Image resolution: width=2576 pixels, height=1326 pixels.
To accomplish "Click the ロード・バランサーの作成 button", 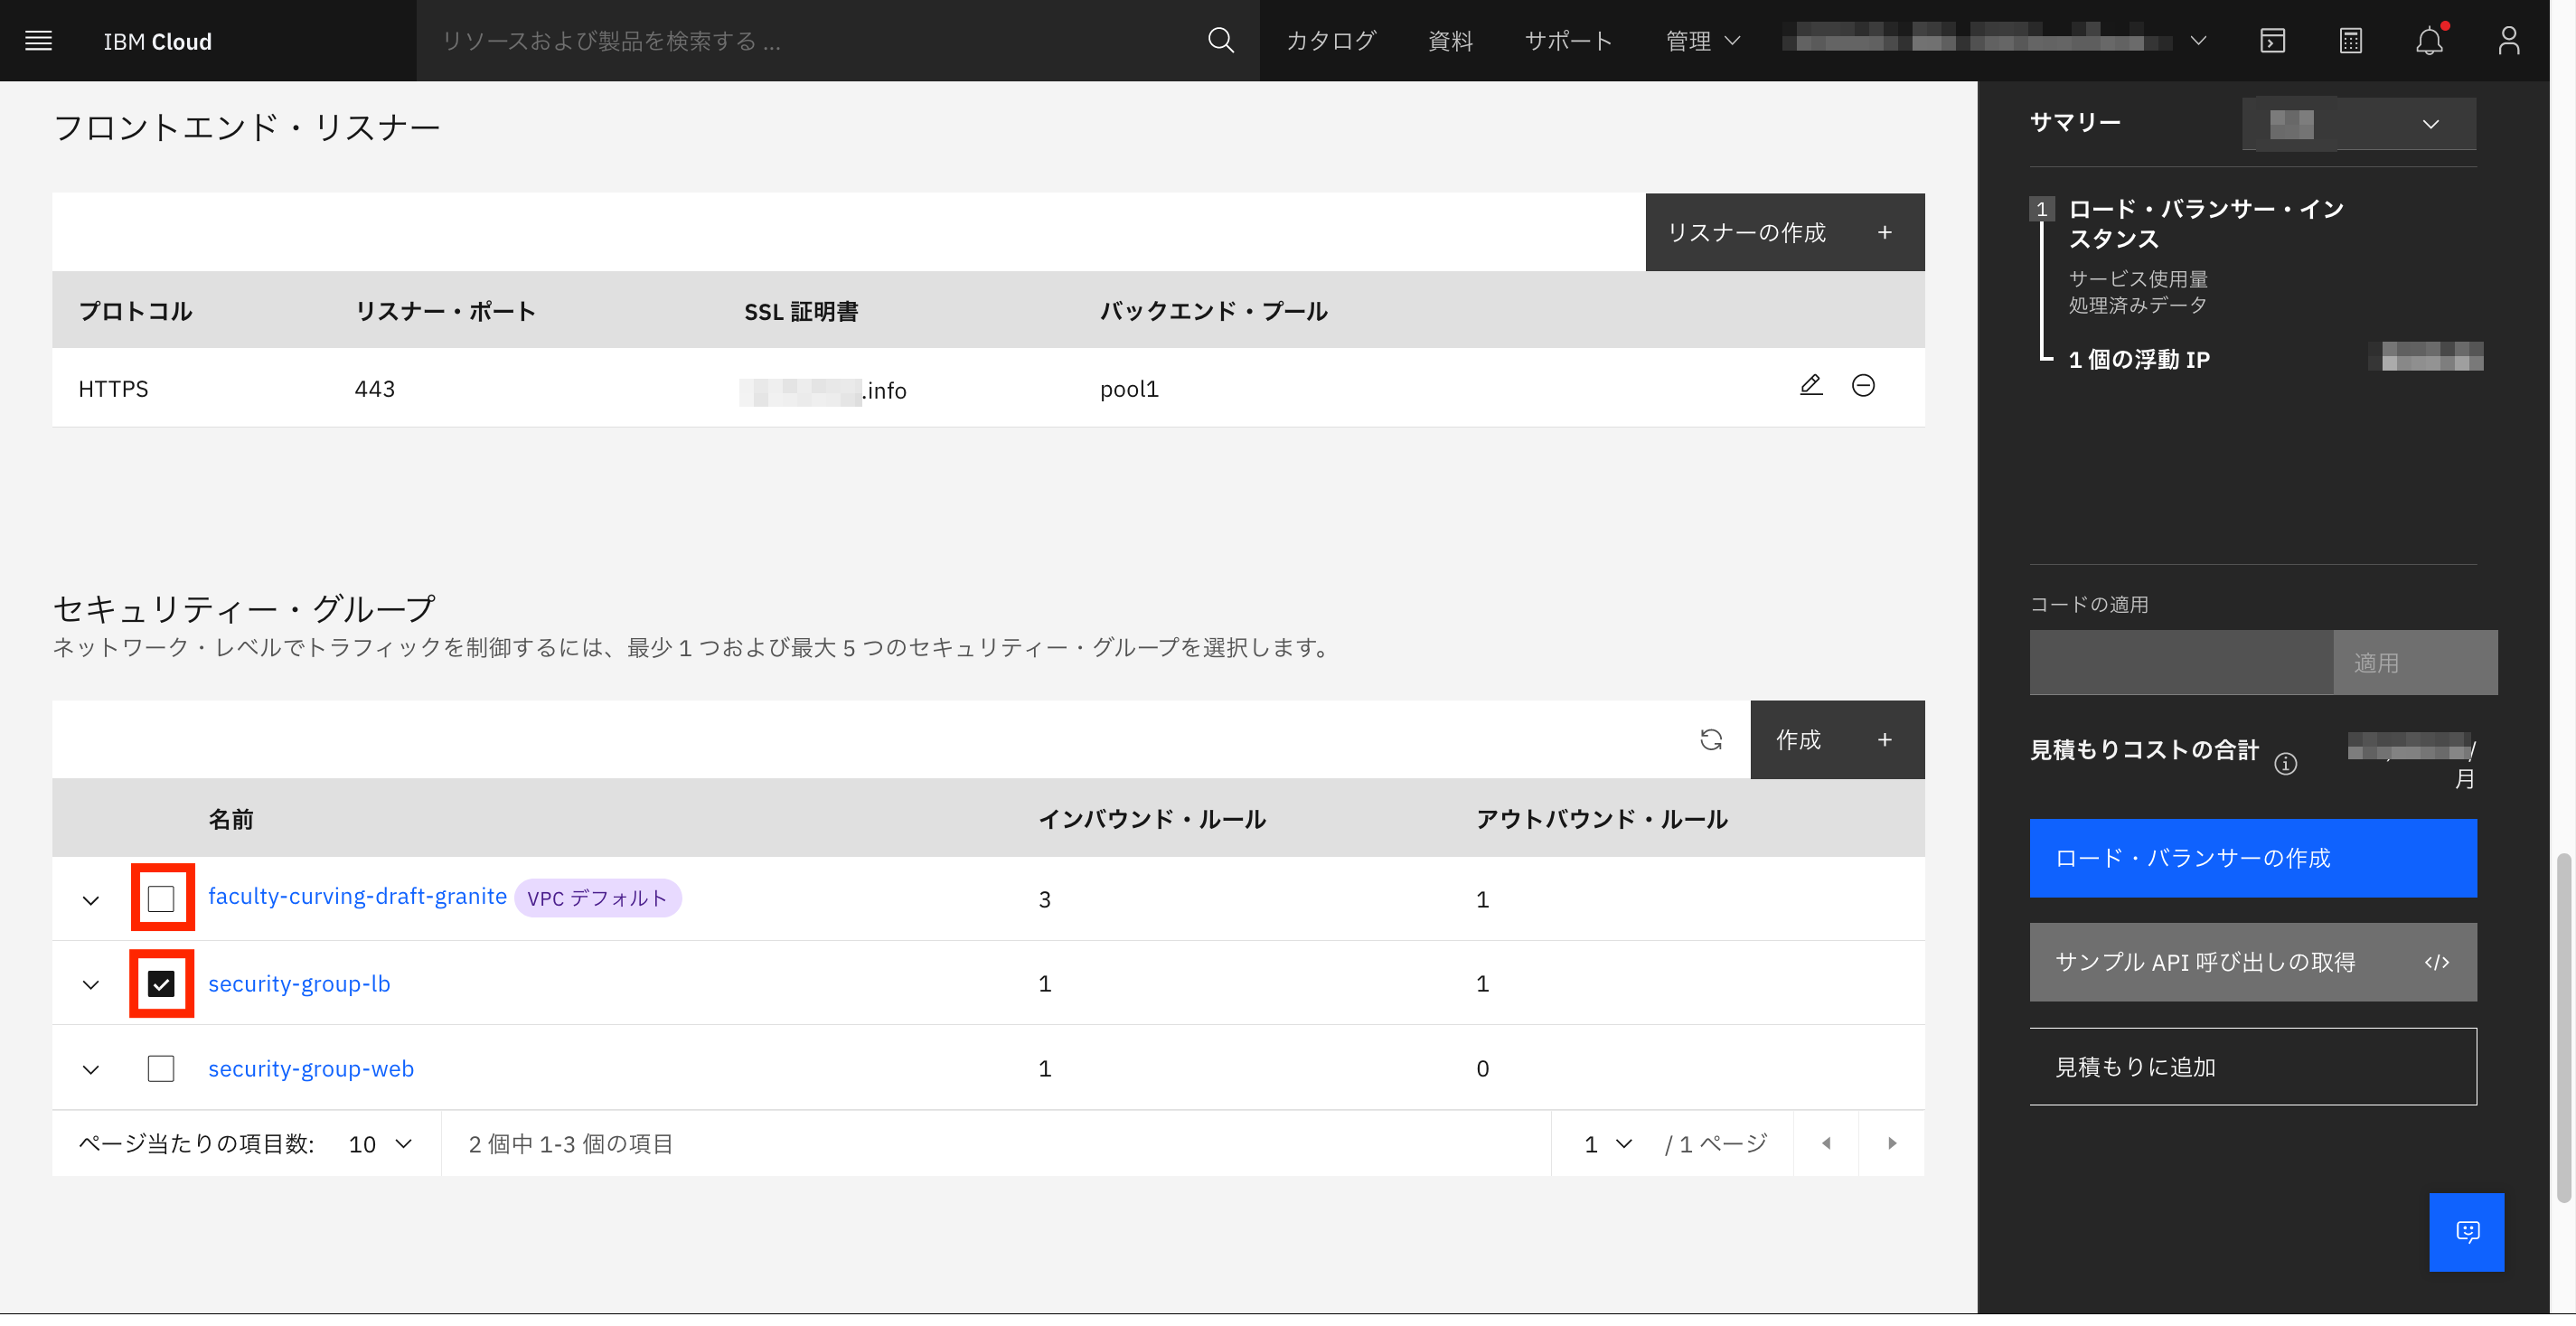I will (x=2252, y=858).
